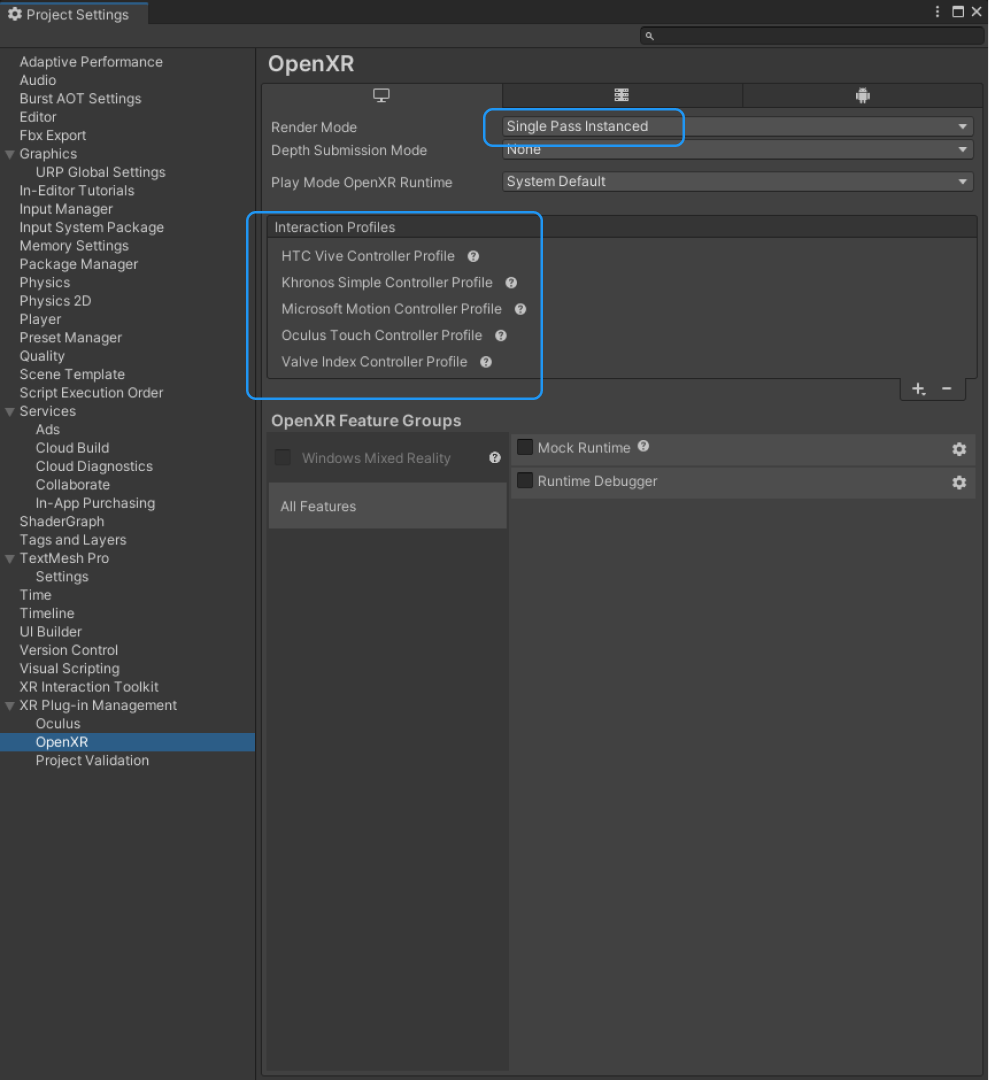
Task: Open the Render Mode dropdown
Action: pos(736,127)
